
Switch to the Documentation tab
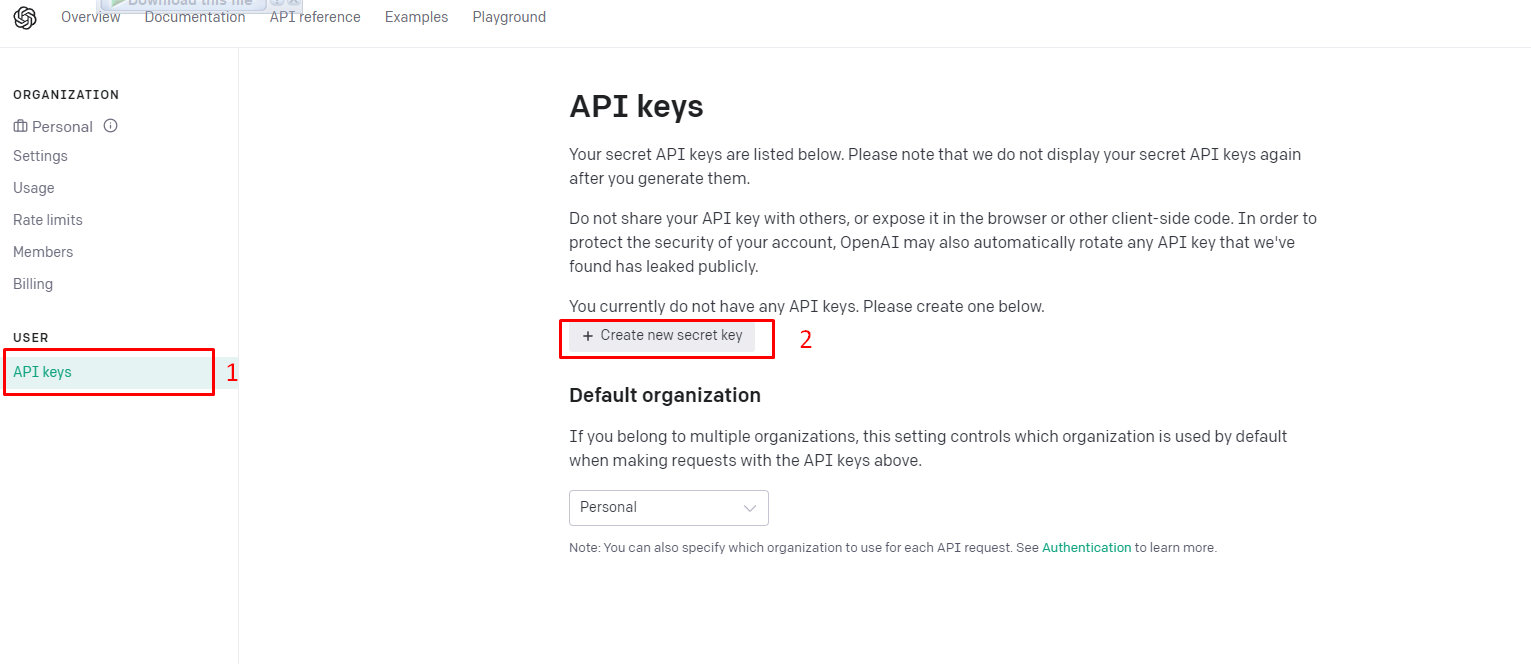(195, 17)
